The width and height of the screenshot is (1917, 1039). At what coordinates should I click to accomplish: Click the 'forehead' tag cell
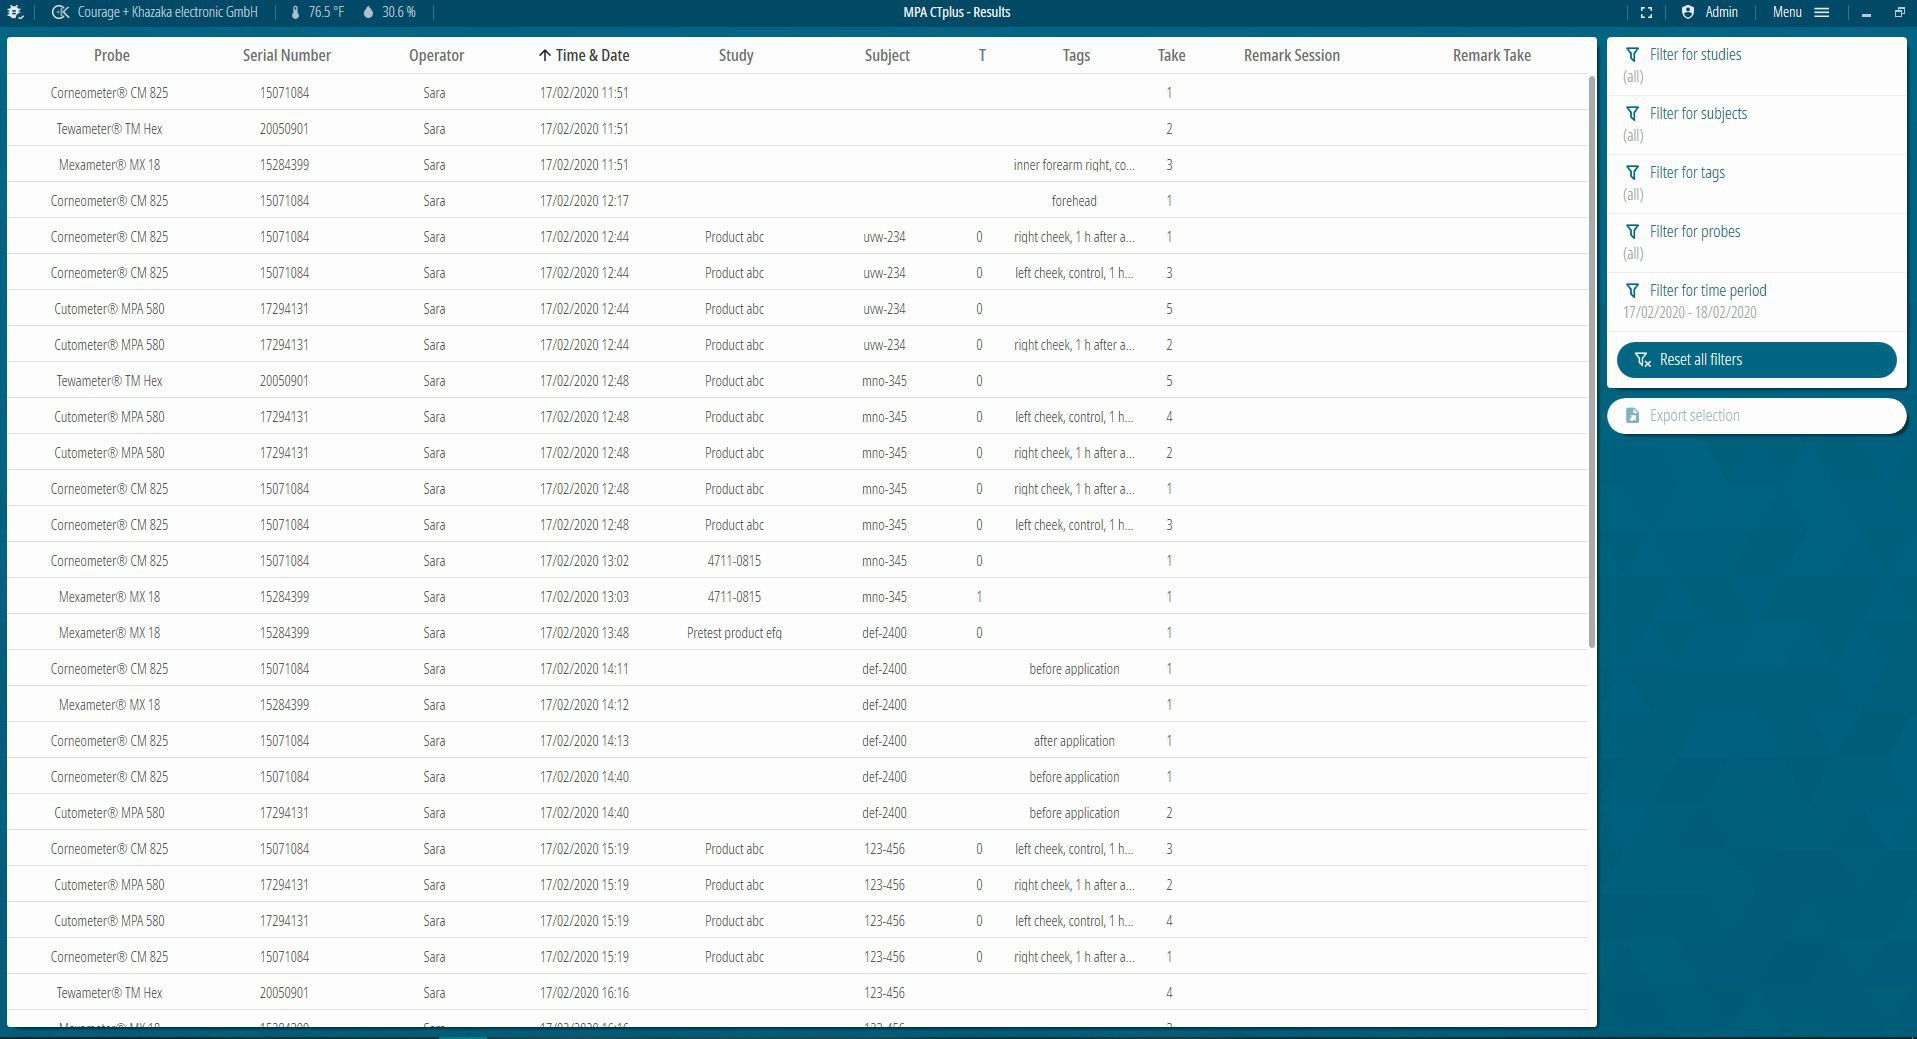[1074, 201]
